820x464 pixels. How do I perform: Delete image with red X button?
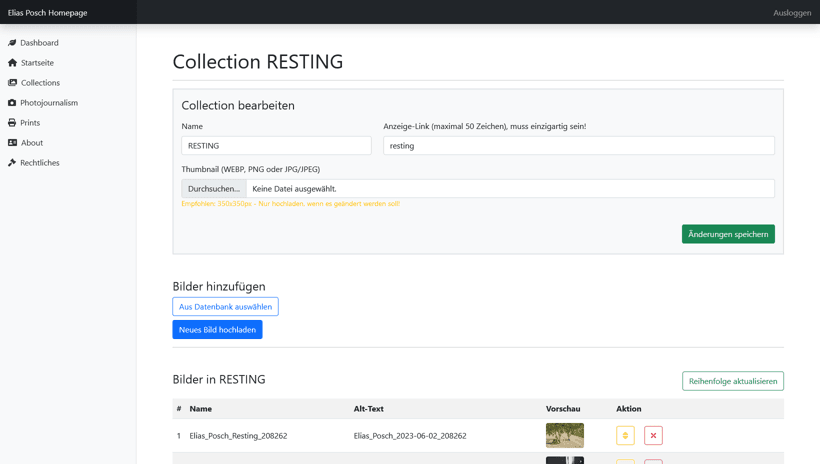tap(653, 436)
